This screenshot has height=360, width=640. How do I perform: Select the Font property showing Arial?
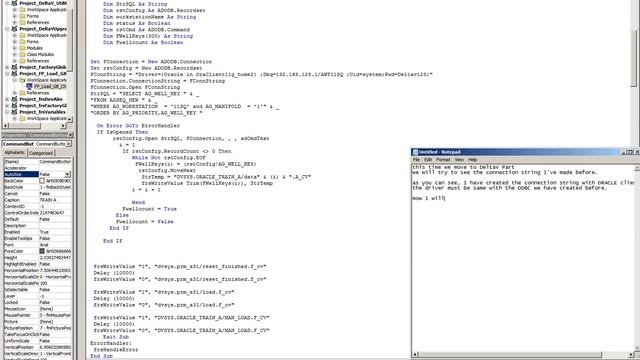tap(38, 245)
